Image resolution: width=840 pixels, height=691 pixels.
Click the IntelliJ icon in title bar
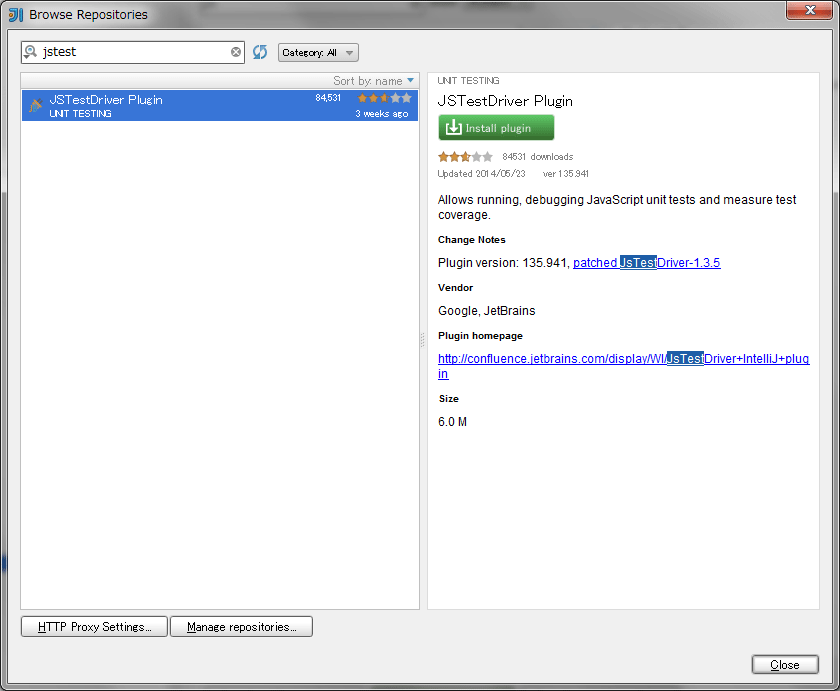(x=16, y=14)
